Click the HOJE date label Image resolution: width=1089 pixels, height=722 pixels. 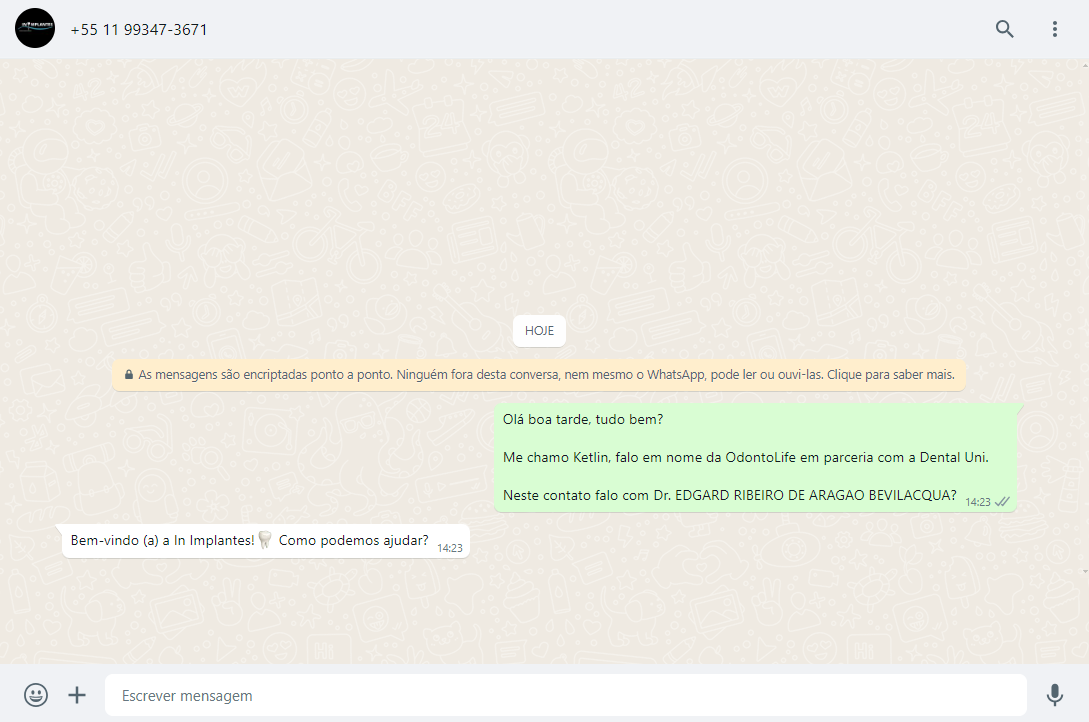539,331
